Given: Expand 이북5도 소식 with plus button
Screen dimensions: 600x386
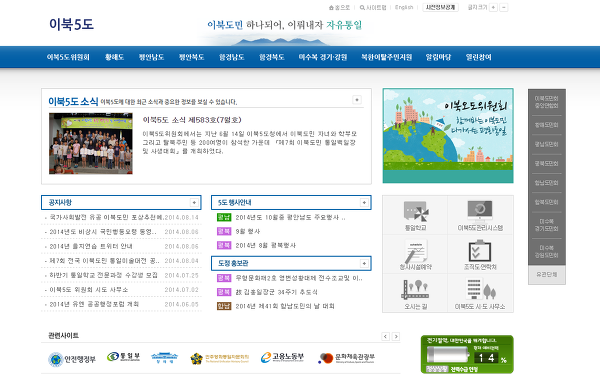Looking at the screenshot, I should [x=357, y=100].
